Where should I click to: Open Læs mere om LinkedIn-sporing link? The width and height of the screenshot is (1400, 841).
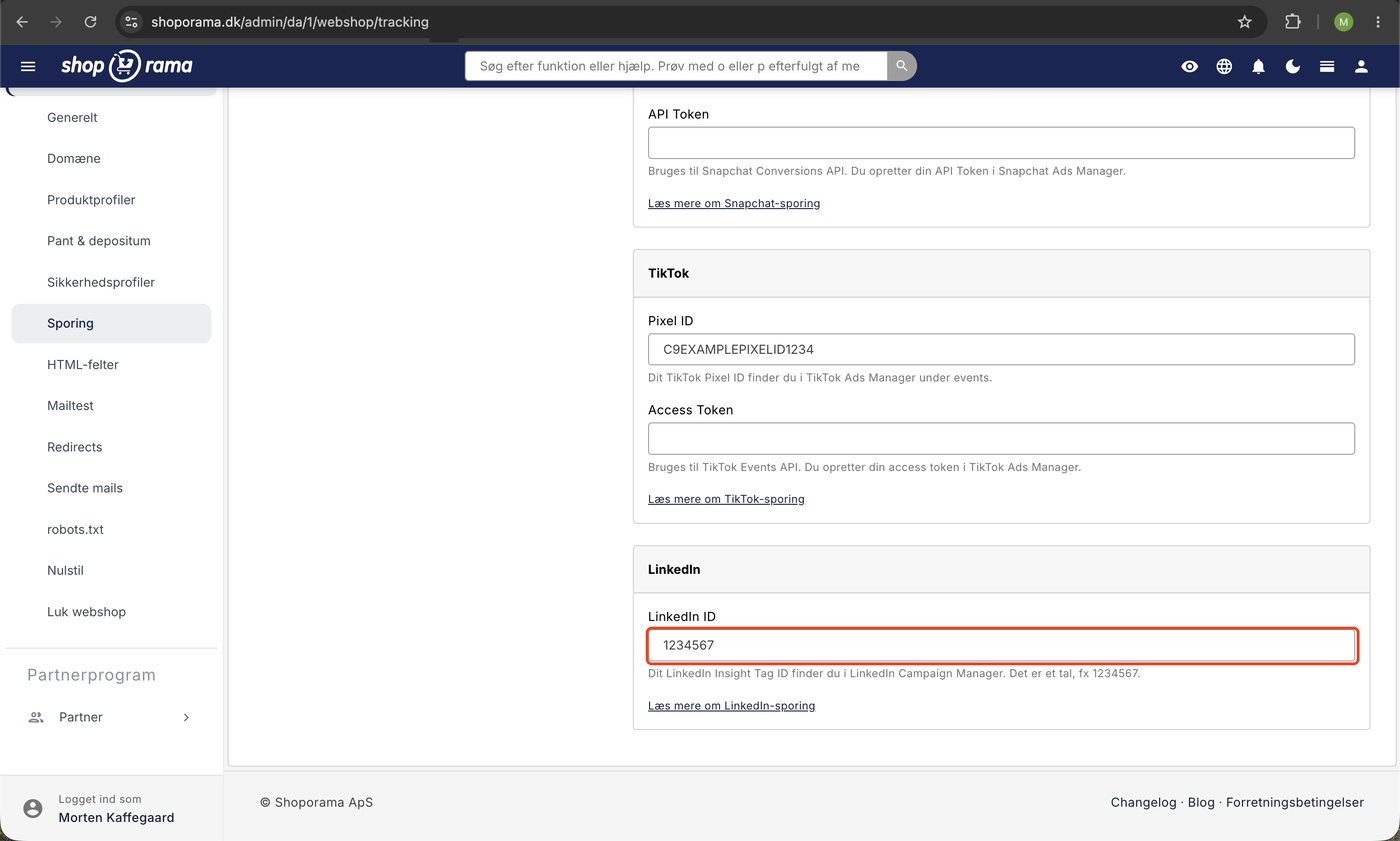[x=731, y=706]
